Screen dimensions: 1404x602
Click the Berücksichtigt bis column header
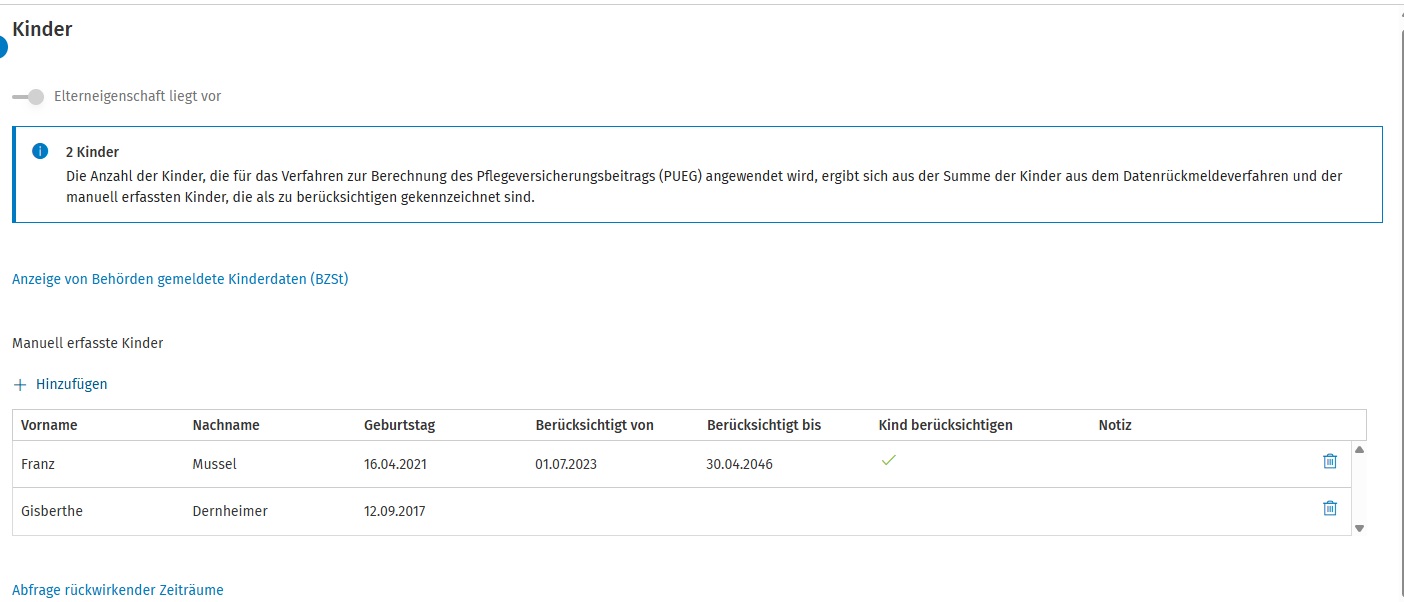click(764, 425)
